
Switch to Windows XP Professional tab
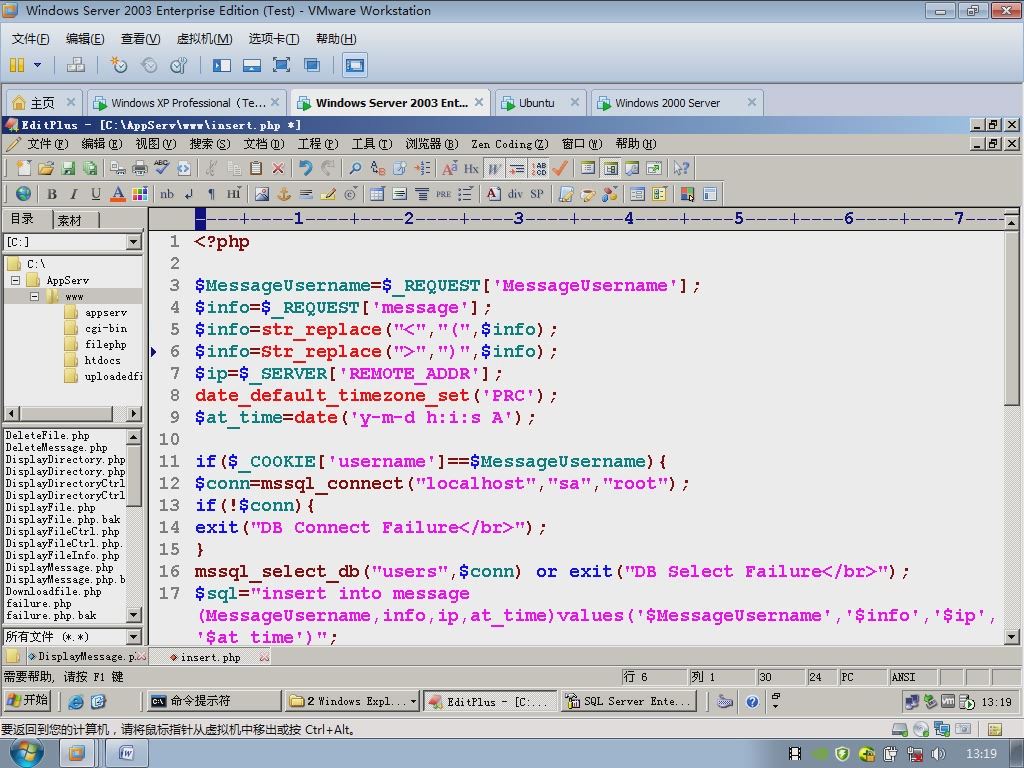(x=187, y=103)
